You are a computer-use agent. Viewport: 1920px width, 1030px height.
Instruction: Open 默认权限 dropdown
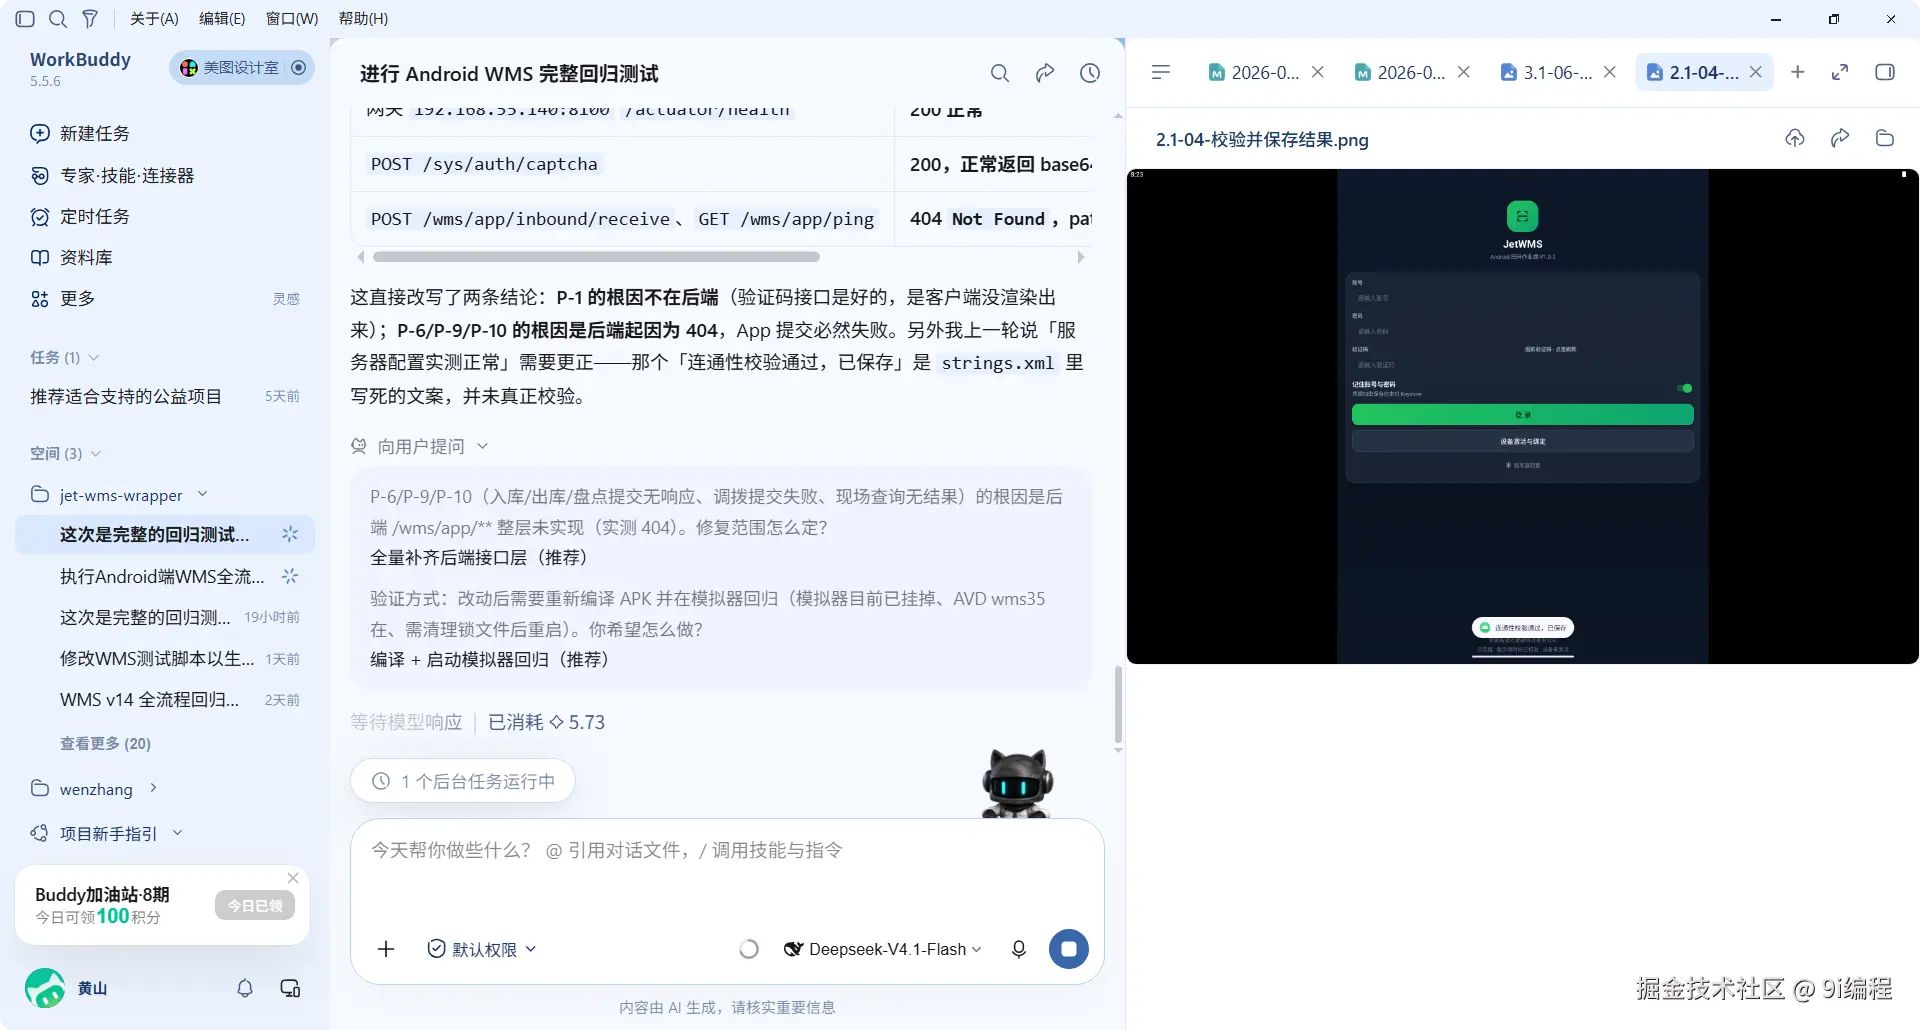(481, 949)
